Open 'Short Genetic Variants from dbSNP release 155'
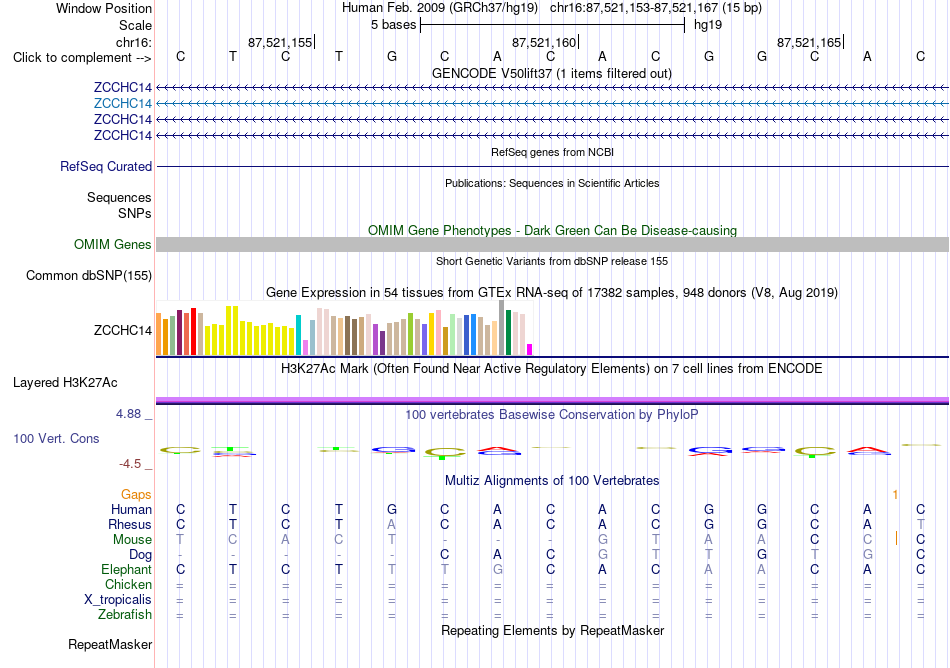 pyautogui.click(x=552, y=262)
